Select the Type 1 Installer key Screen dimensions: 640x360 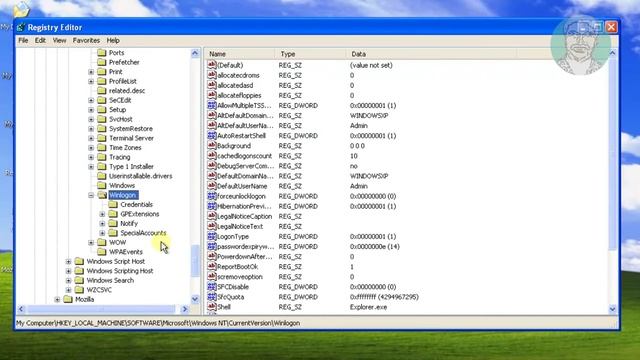131,167
